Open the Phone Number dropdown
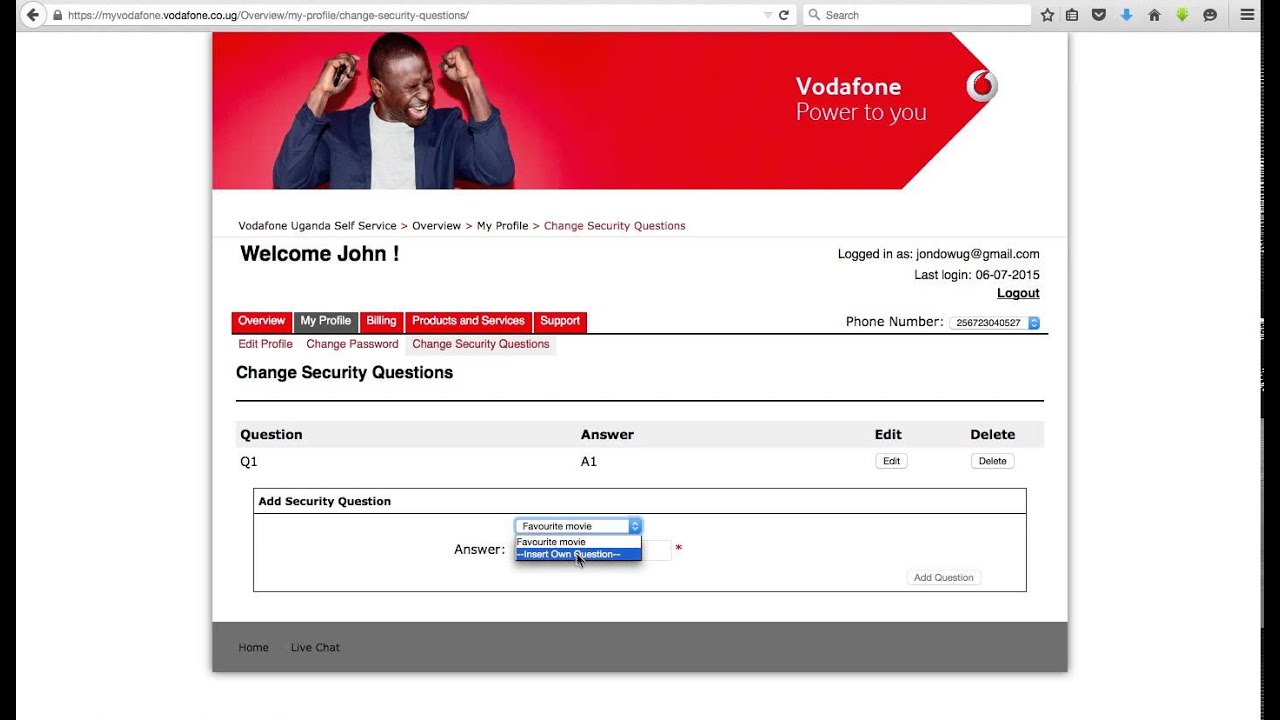The width and height of the screenshot is (1280, 720). (995, 323)
